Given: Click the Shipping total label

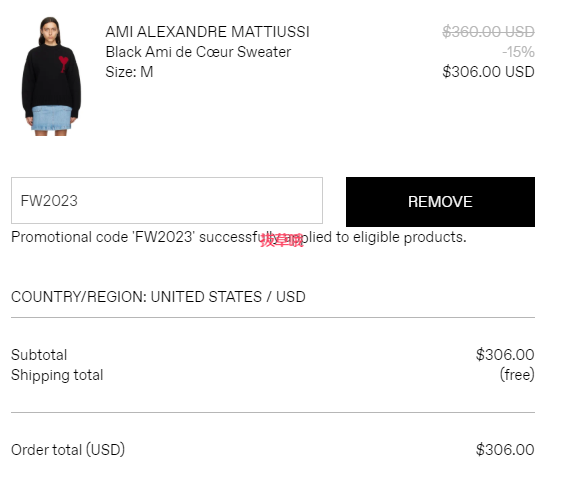Looking at the screenshot, I should pos(57,375).
